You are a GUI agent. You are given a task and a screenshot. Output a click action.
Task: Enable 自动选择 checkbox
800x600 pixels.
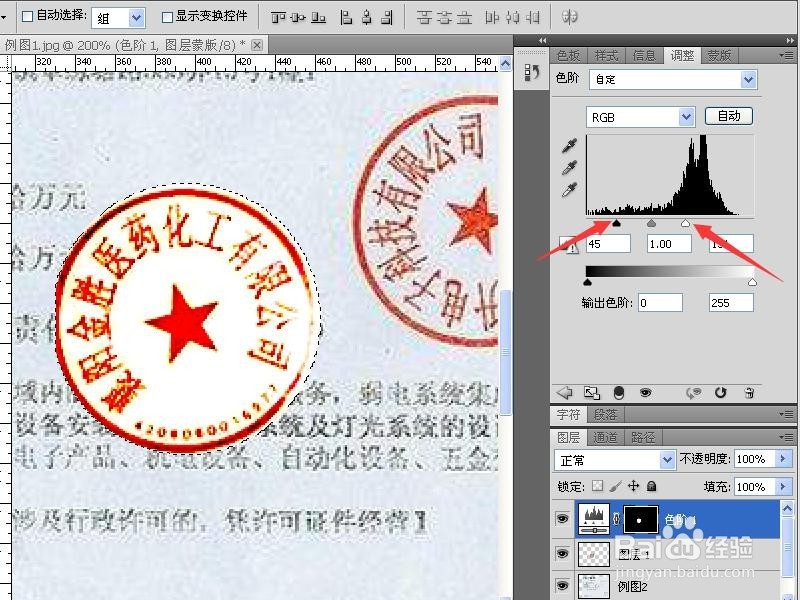pyautogui.click(x=28, y=16)
